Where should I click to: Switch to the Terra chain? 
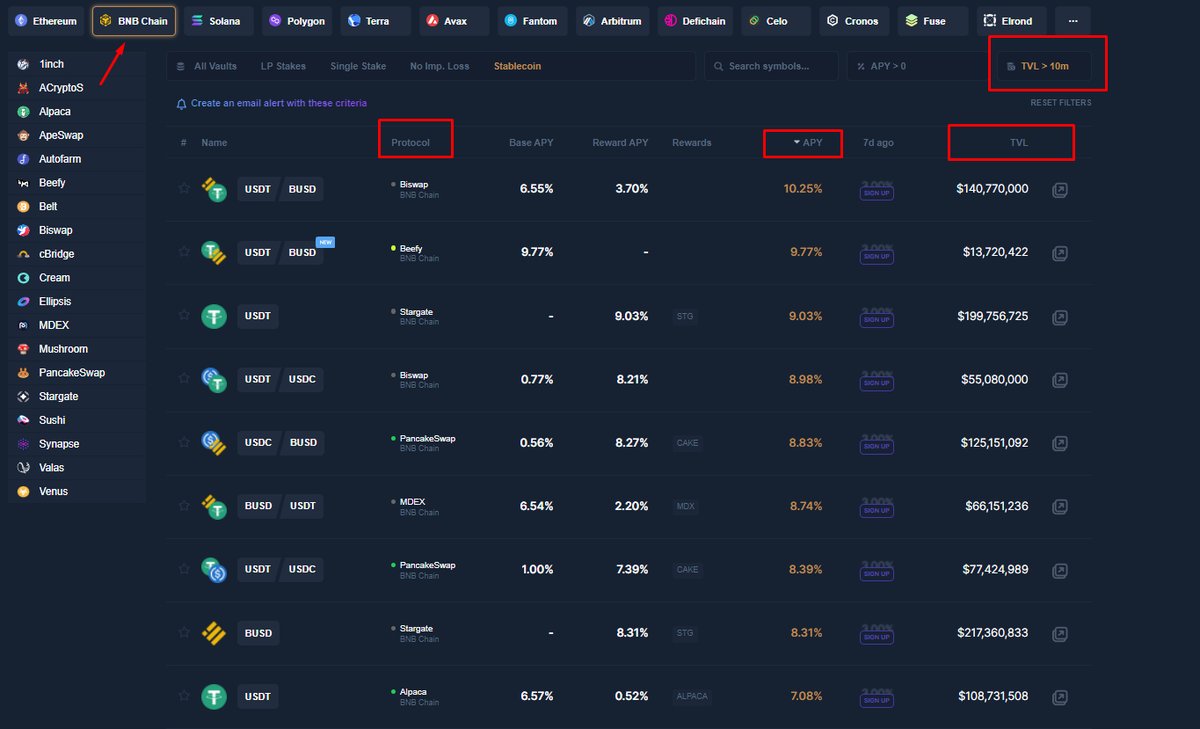(x=375, y=21)
